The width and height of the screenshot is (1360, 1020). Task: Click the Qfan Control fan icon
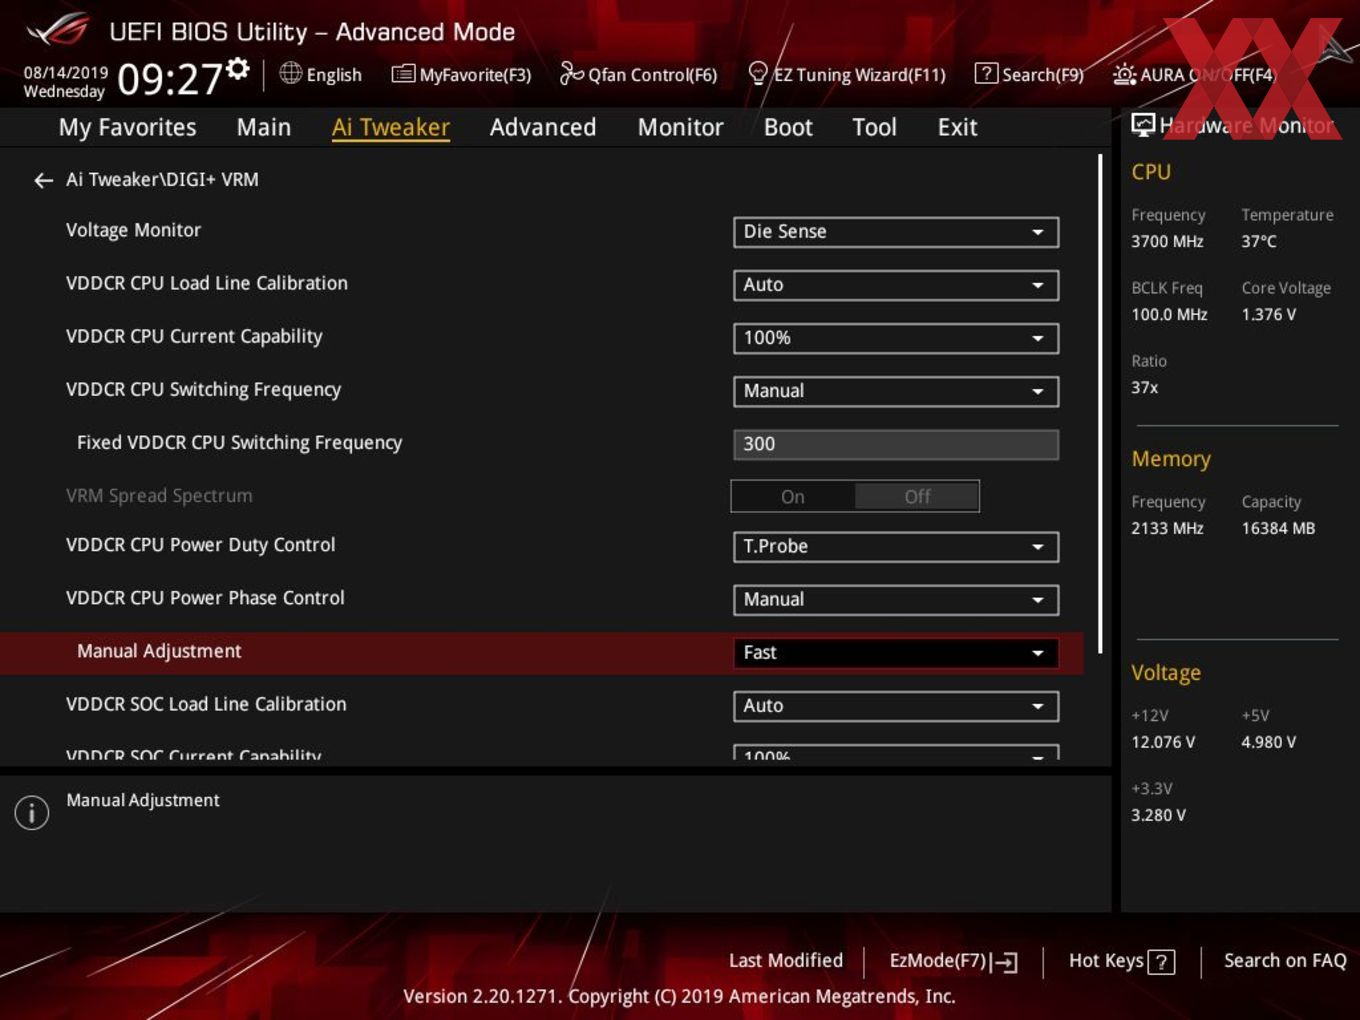(571, 73)
